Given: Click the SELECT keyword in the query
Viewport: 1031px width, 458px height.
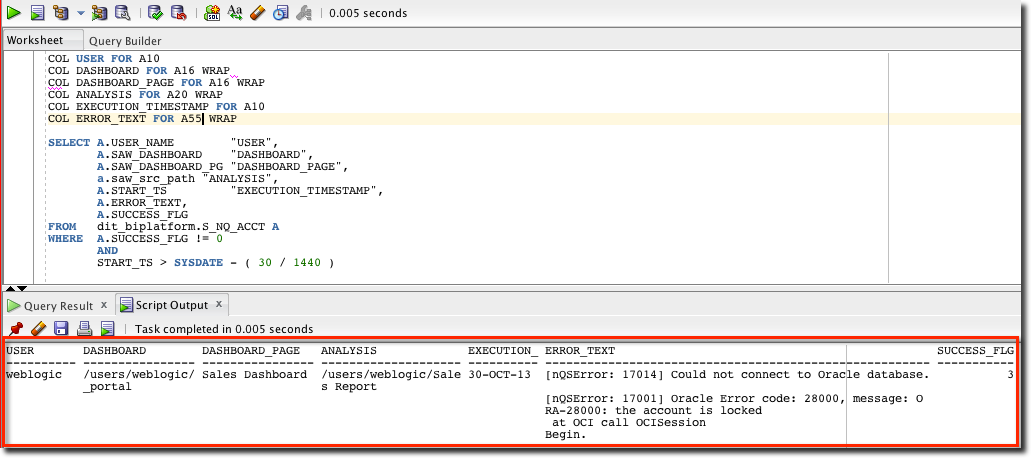Looking at the screenshot, I should click(69, 143).
